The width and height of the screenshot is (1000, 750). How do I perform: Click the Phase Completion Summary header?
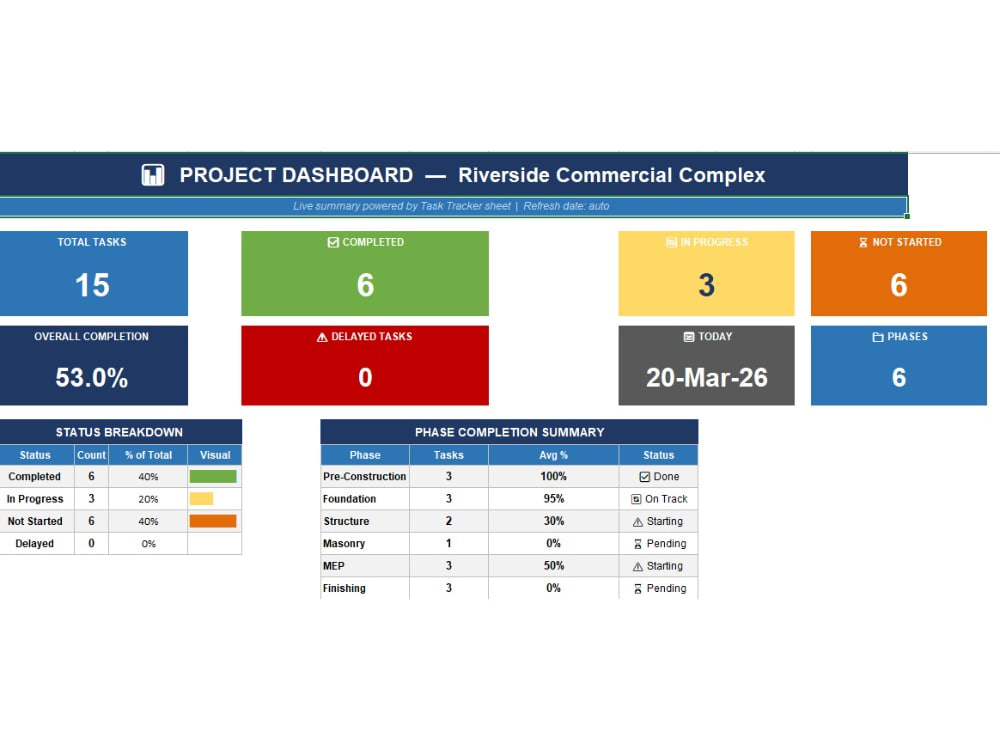[x=509, y=432]
